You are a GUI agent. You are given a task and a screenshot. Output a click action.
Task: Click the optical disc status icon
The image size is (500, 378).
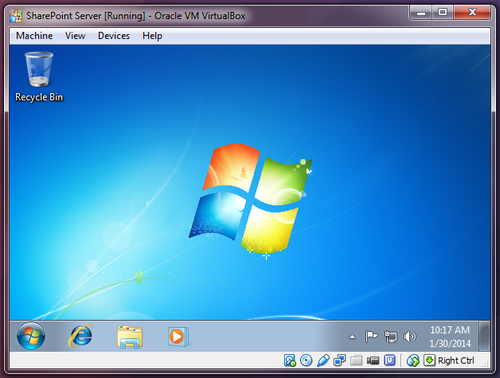pyautogui.click(x=306, y=360)
